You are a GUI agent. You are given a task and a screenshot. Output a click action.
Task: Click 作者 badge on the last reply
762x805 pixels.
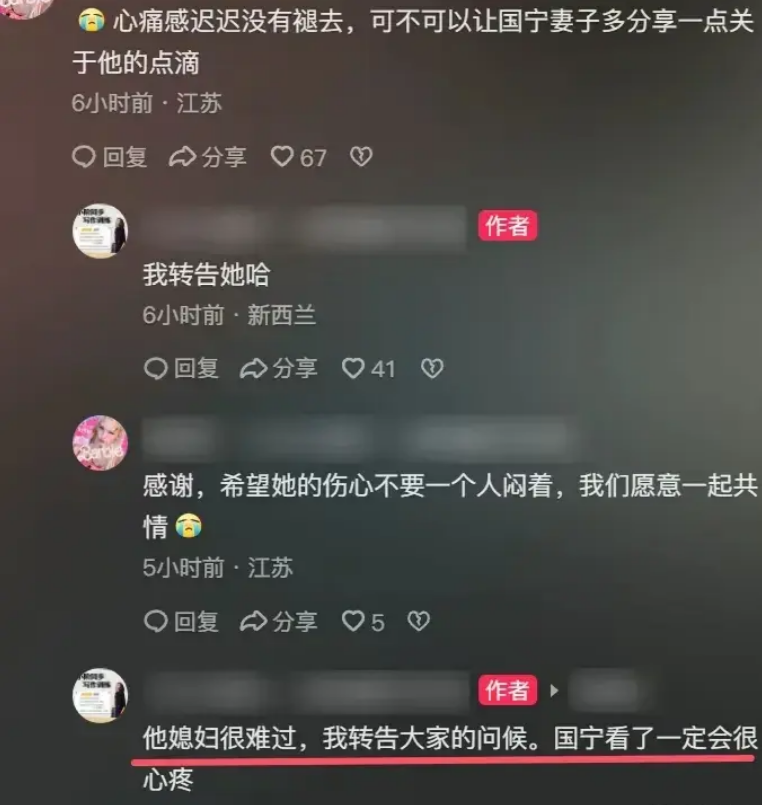point(507,690)
